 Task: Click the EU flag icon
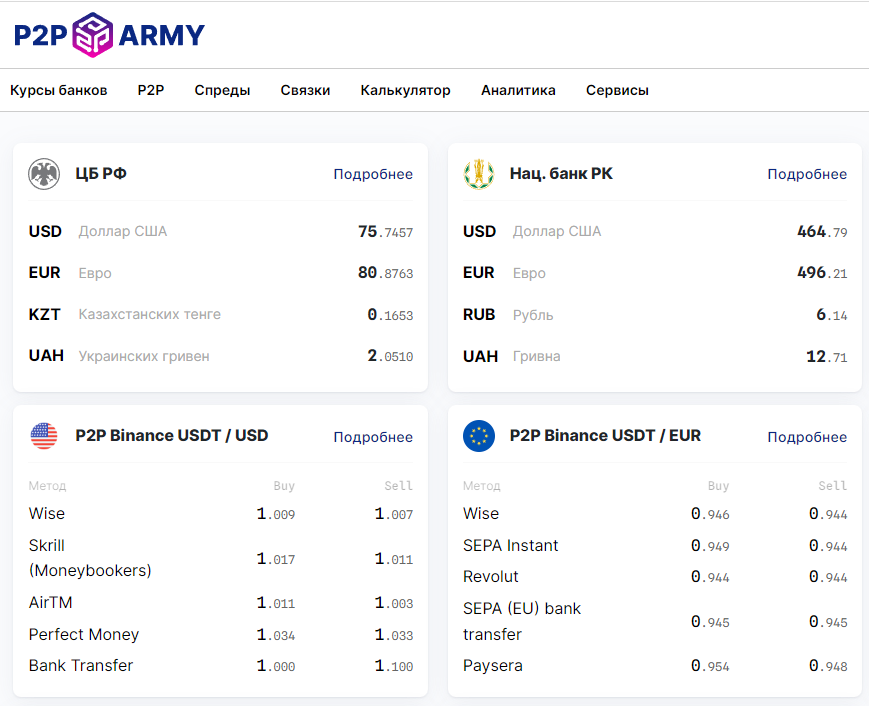pyautogui.click(x=479, y=436)
